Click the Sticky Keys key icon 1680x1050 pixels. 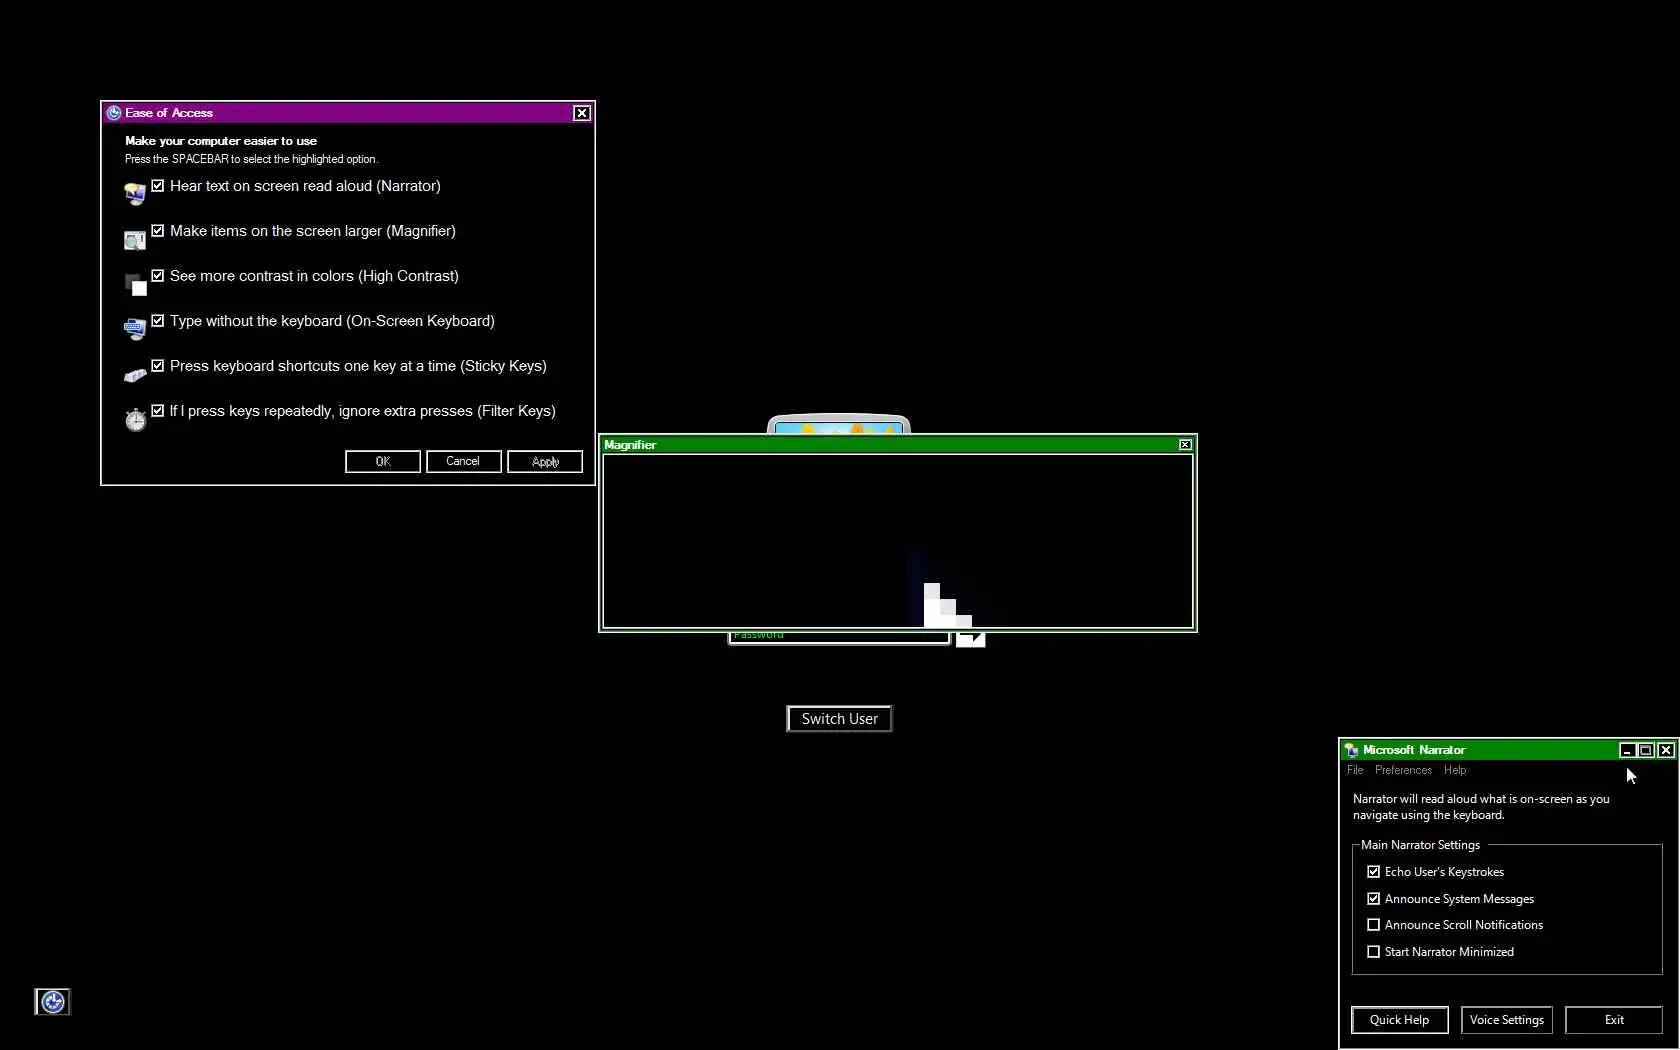[x=135, y=375]
